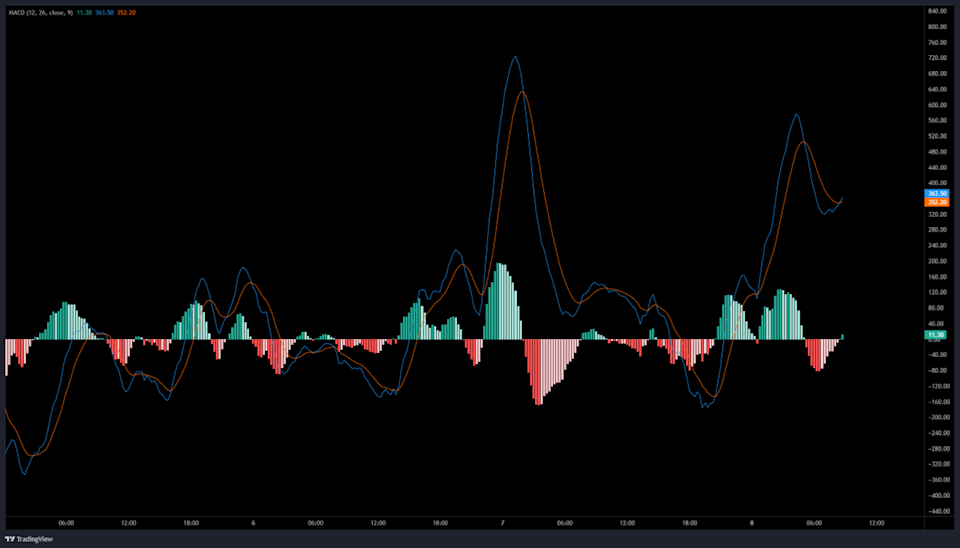Click the green 11.30 histogram label on the scale

point(936,335)
